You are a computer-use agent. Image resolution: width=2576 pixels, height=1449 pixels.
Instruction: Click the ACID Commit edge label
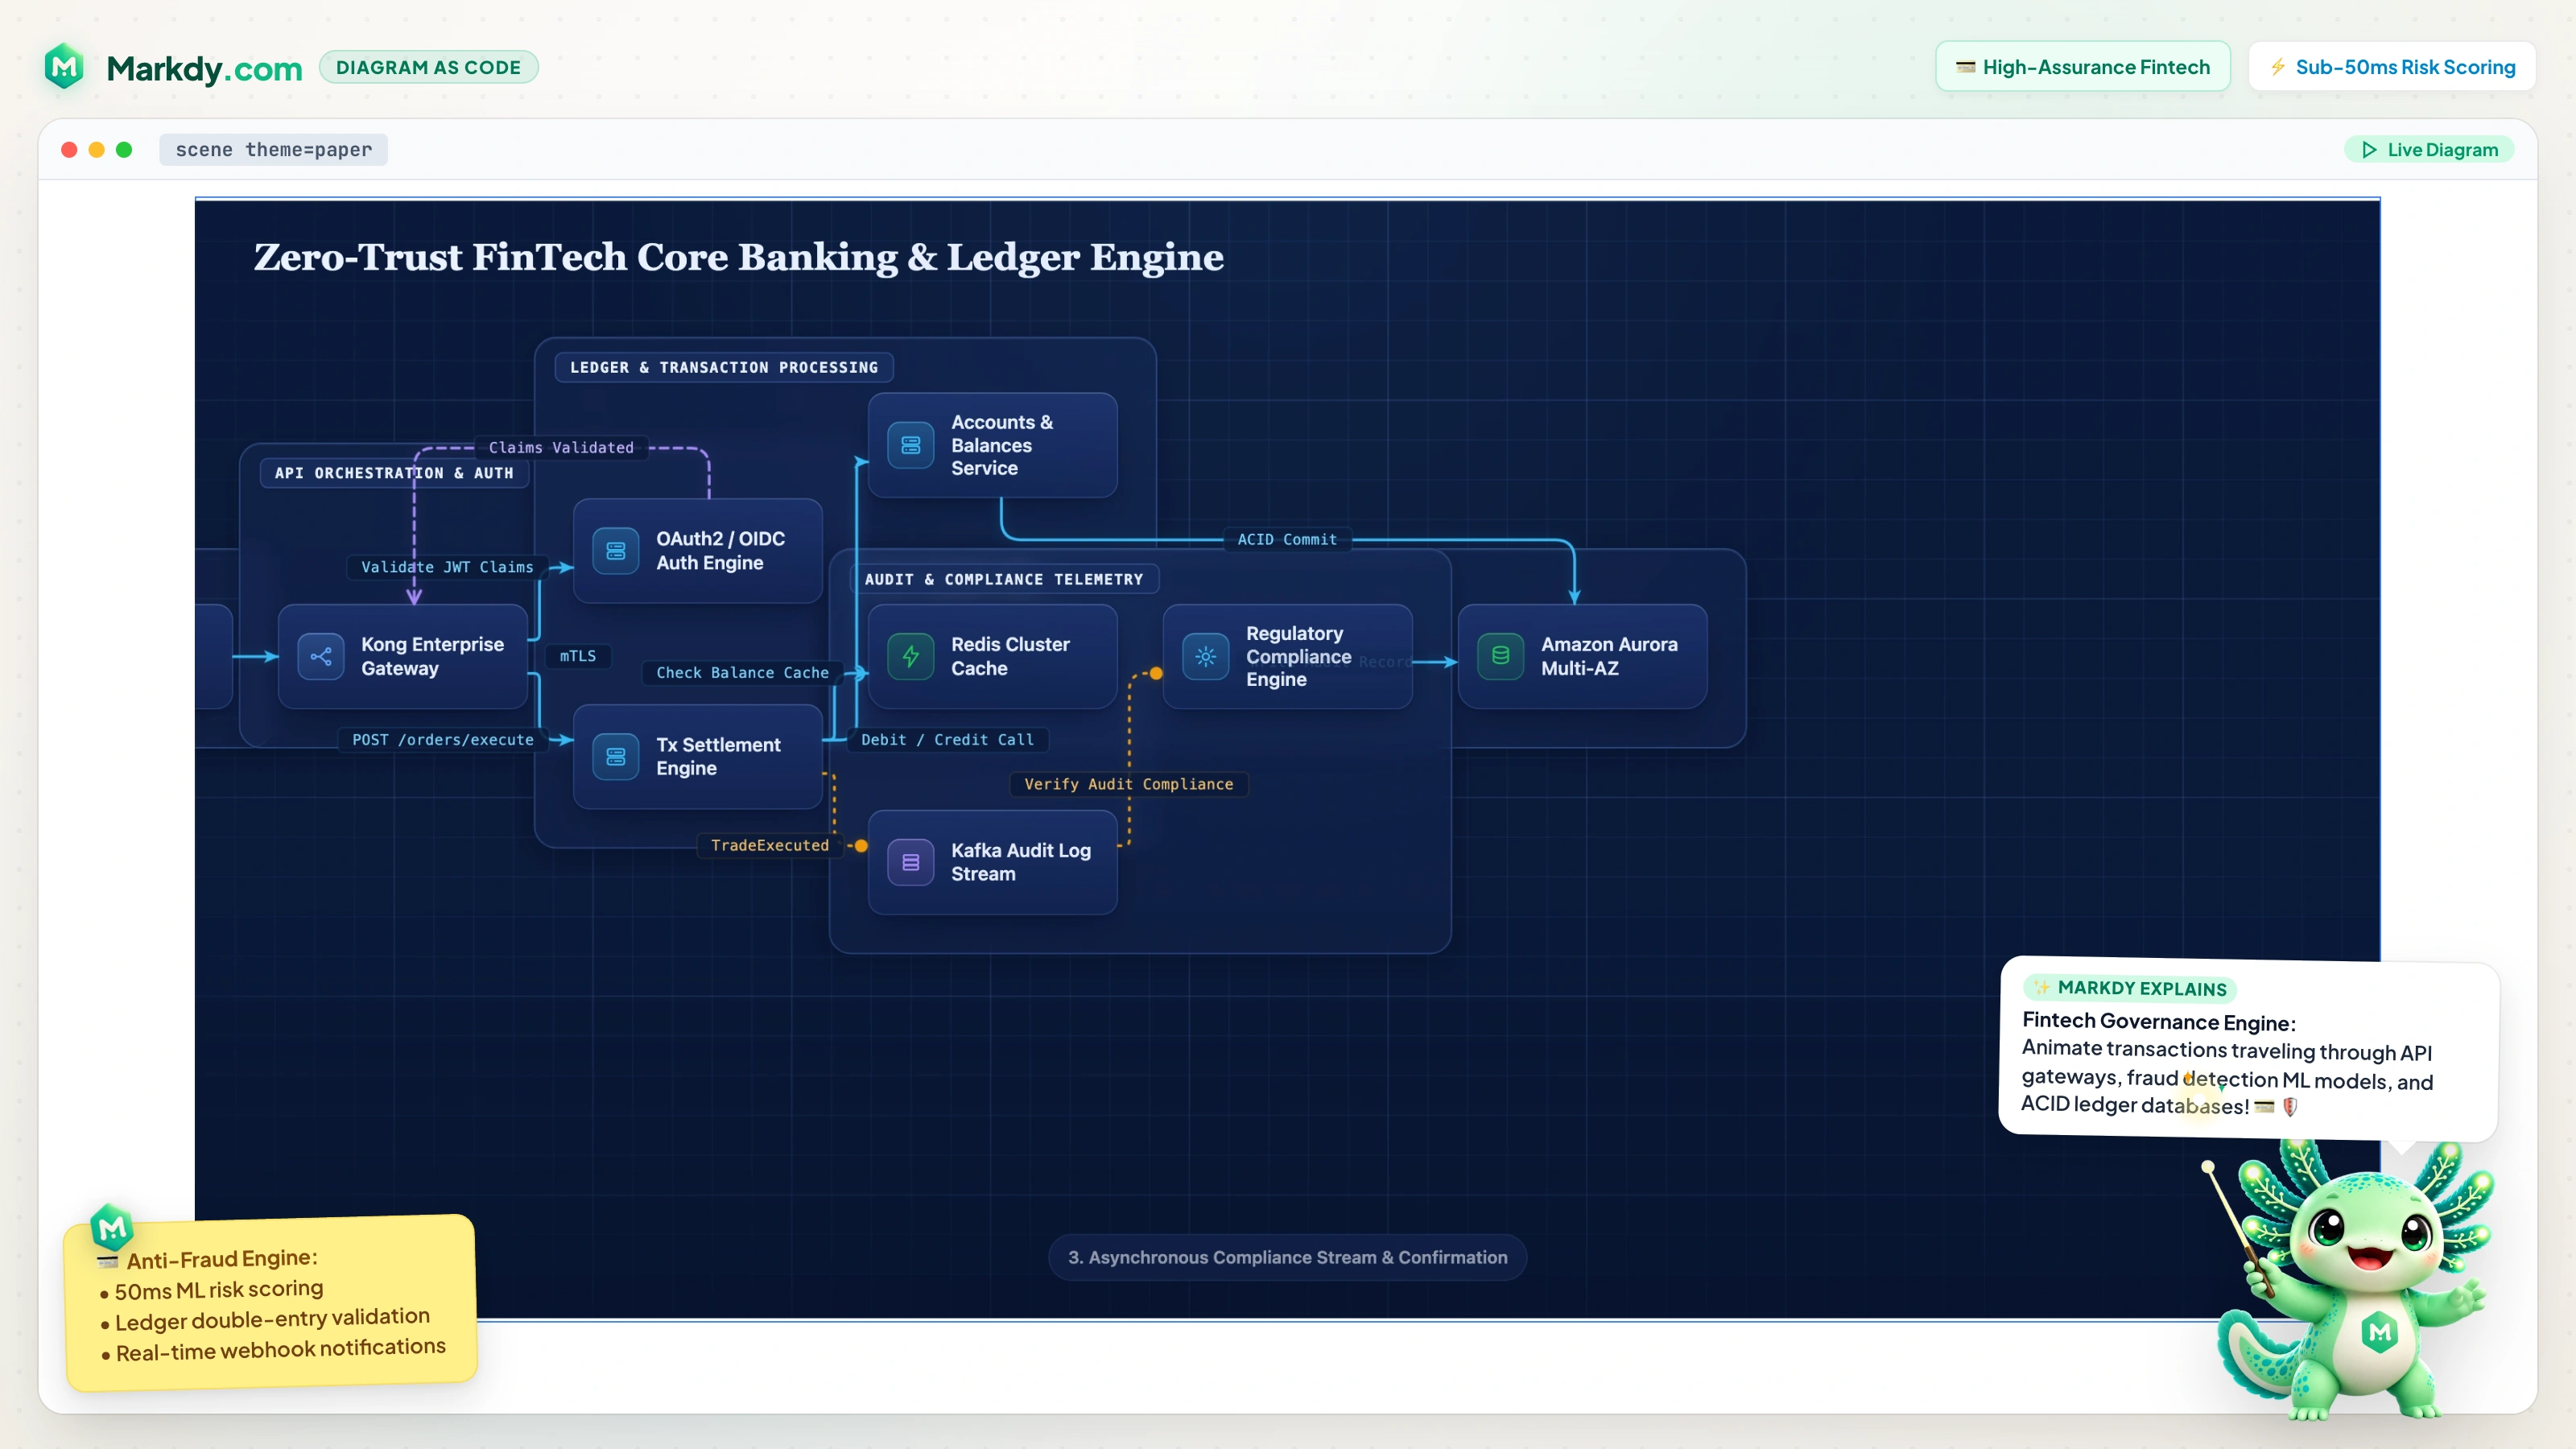[x=1287, y=540]
